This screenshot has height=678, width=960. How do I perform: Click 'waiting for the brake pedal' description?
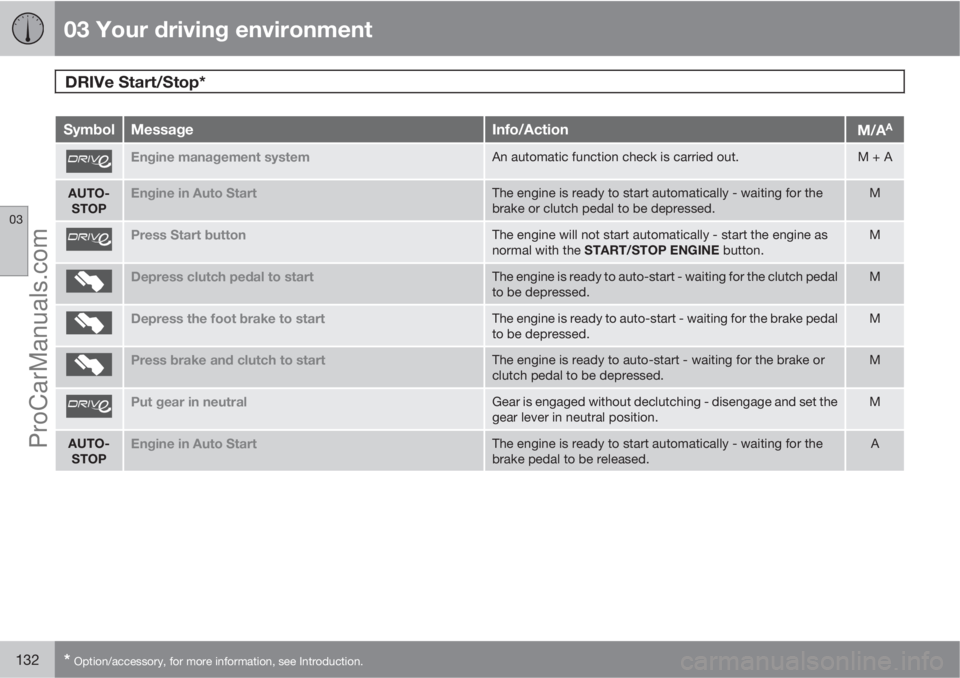[664, 326]
